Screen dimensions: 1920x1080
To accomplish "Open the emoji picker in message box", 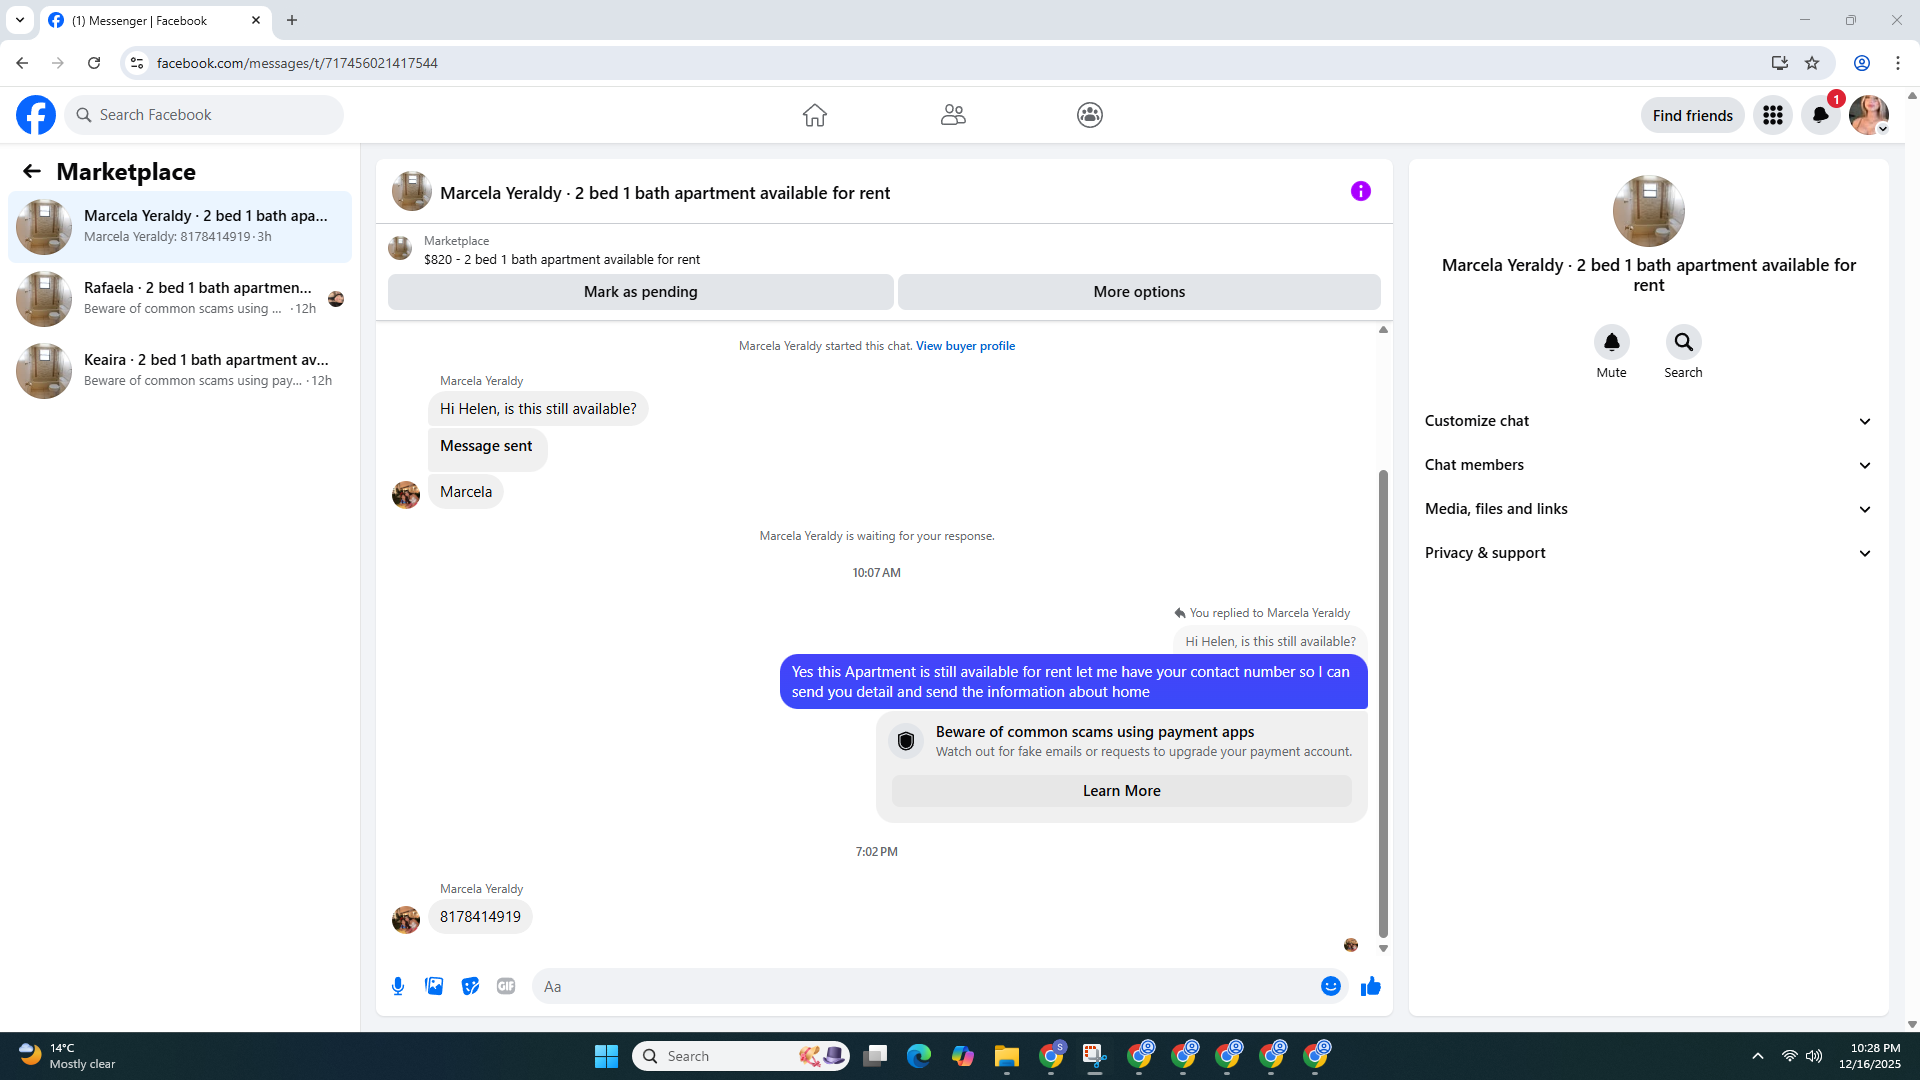I will (1331, 986).
